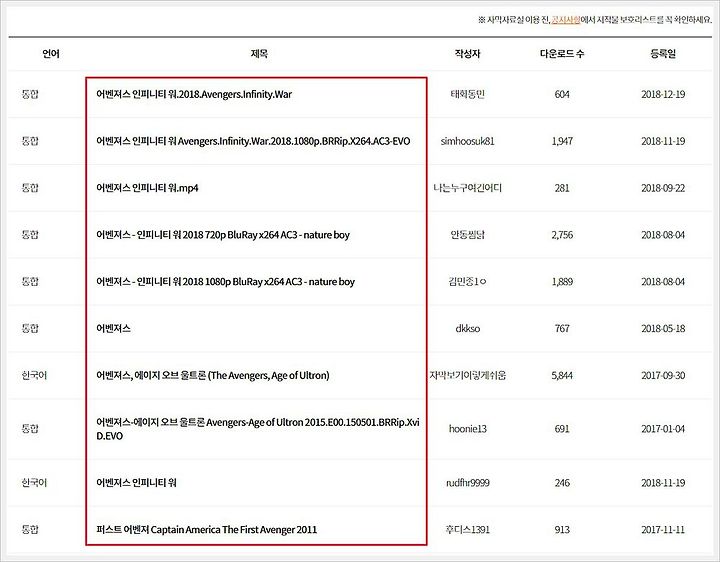
Task: Click download count 691
Action: 562,429
